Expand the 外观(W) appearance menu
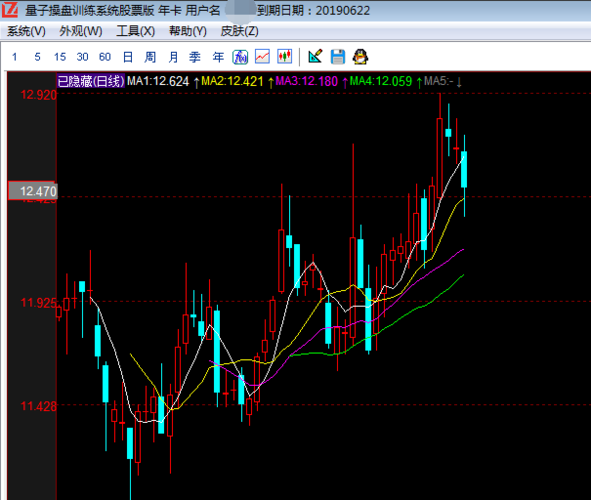Image resolution: width=591 pixels, height=500 pixels. pos(81,31)
